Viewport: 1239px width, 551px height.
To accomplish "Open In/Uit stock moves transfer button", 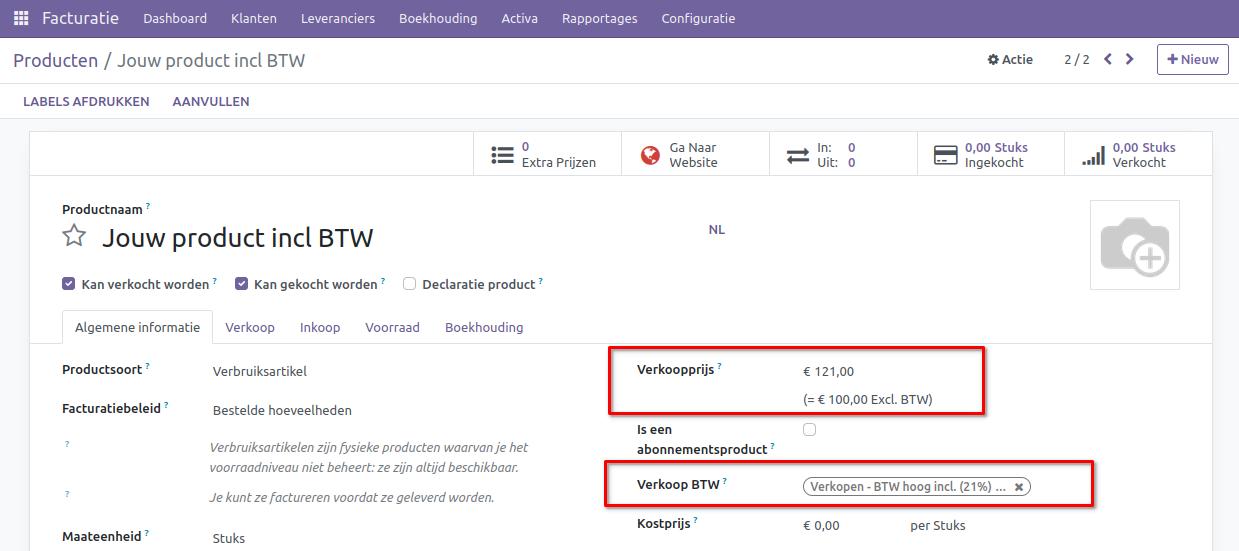I will point(843,155).
